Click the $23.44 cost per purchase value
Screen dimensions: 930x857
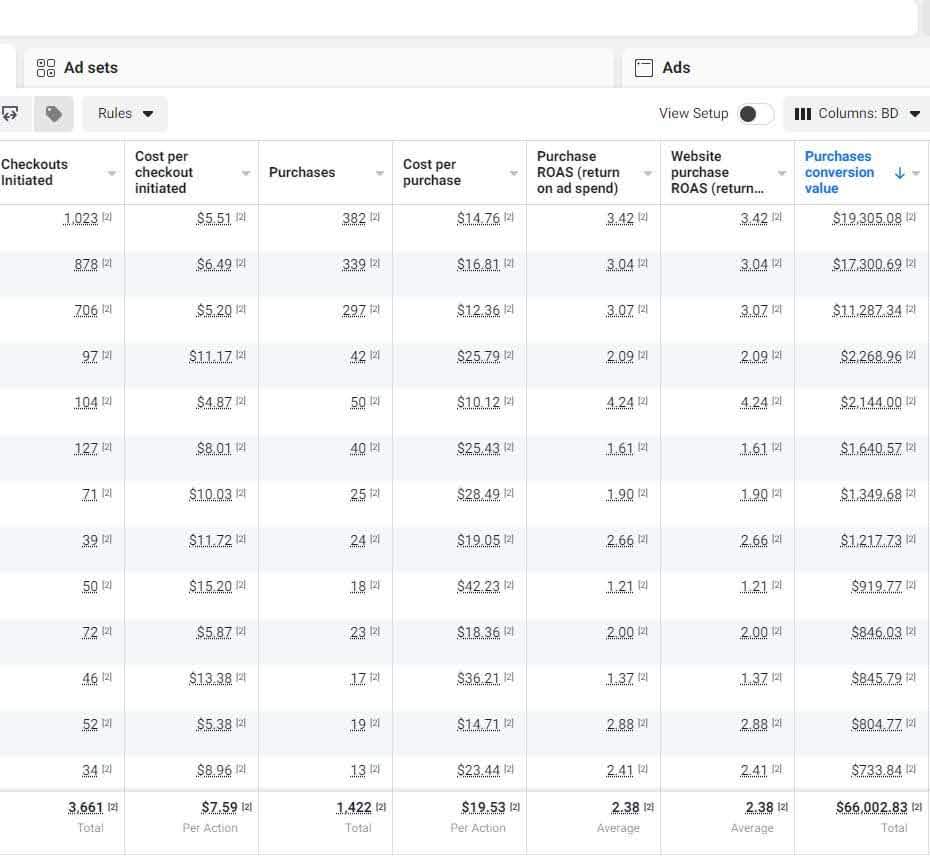[x=478, y=770]
